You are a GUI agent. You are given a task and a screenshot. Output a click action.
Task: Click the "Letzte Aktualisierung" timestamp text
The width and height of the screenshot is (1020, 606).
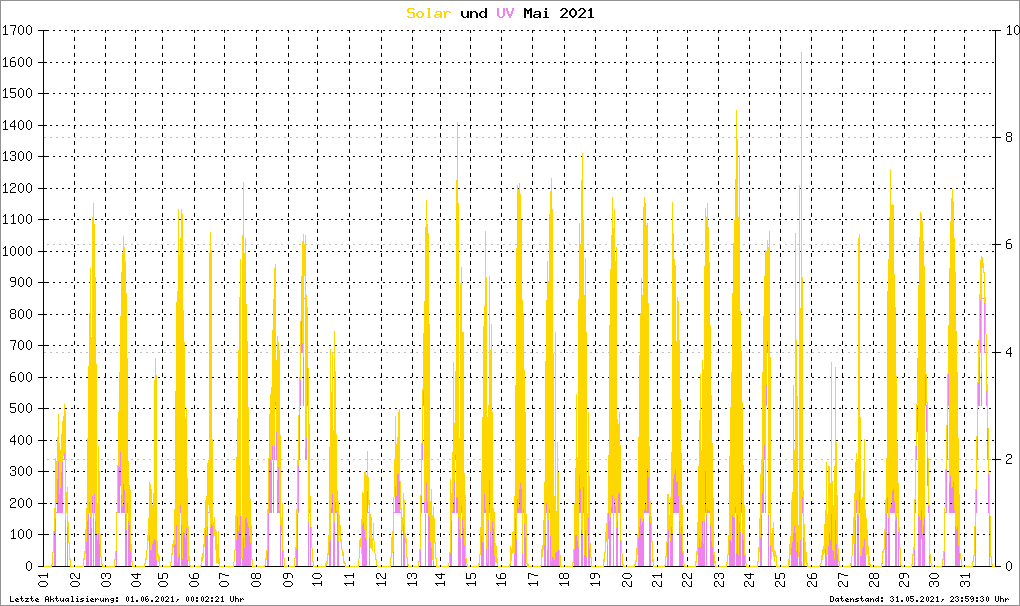(x=124, y=599)
